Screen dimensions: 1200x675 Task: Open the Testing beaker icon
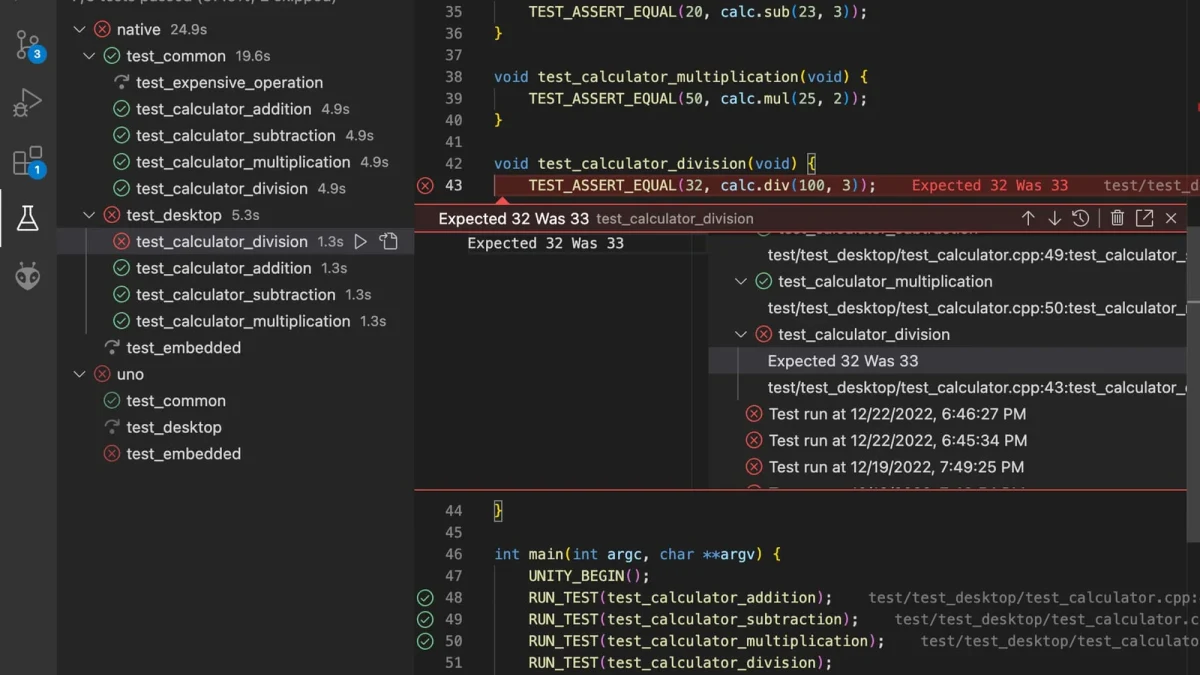tap(28, 218)
